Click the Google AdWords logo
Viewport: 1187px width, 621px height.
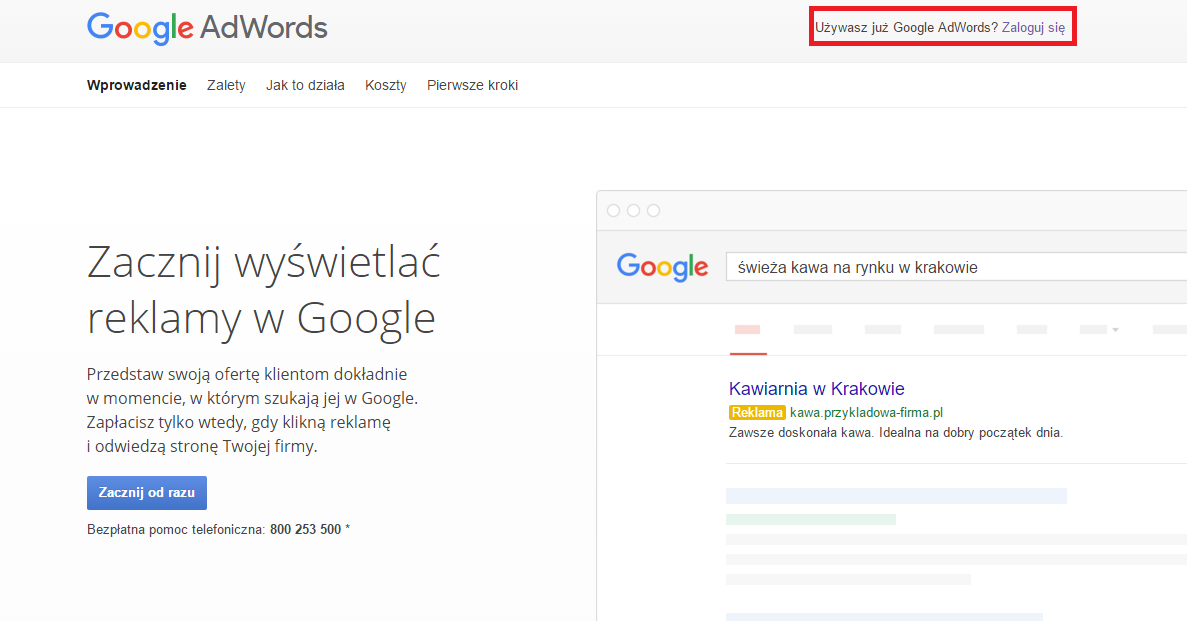pos(207,28)
